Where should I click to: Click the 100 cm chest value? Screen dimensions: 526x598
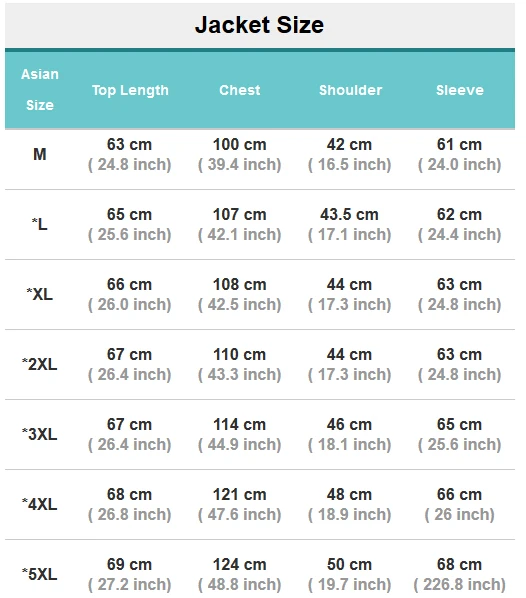point(240,145)
